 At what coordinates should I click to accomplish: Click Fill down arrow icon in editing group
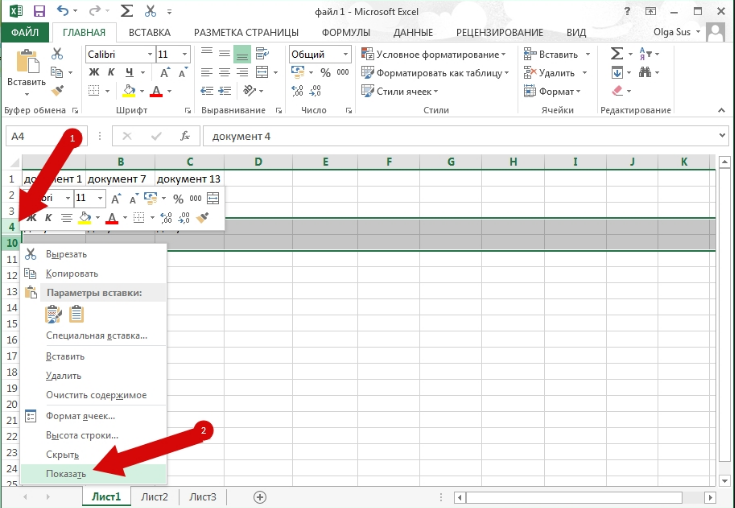617,72
